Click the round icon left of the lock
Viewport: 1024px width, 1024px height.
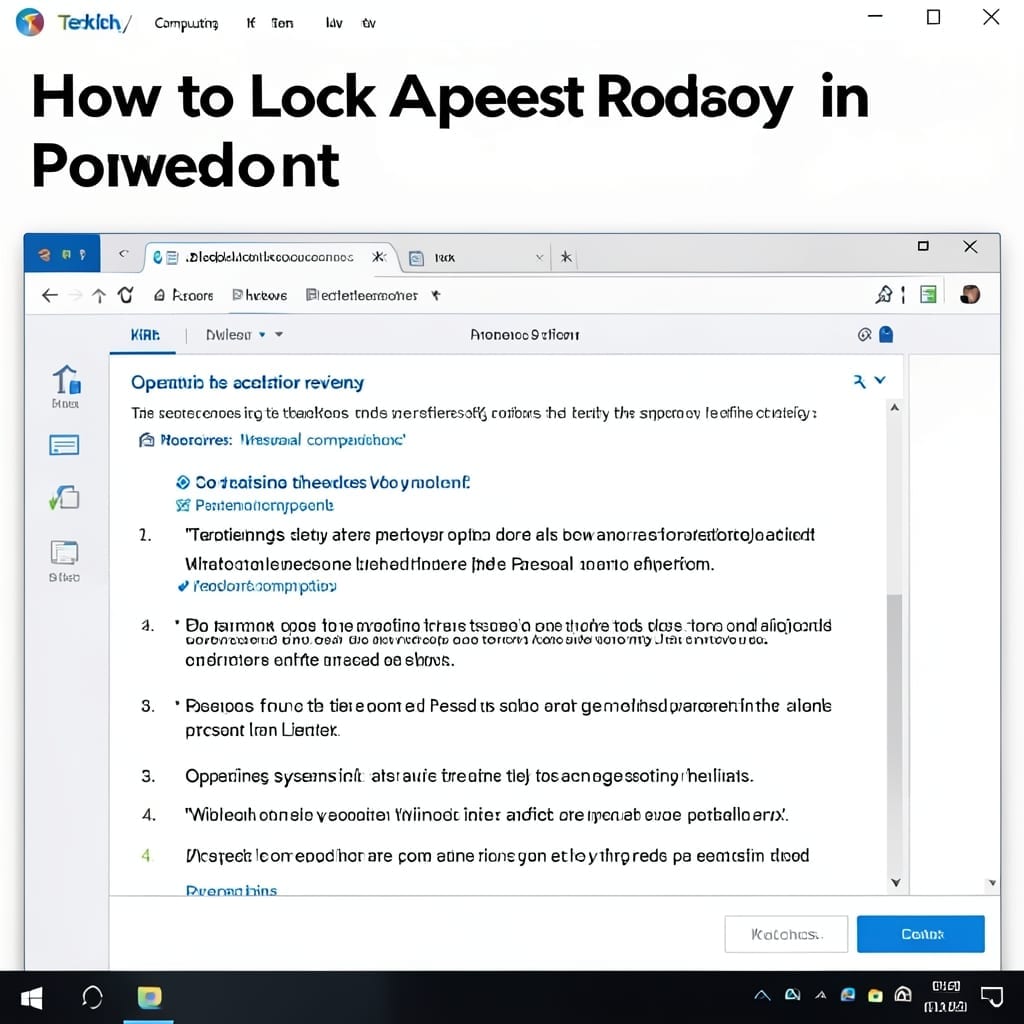pos(864,335)
